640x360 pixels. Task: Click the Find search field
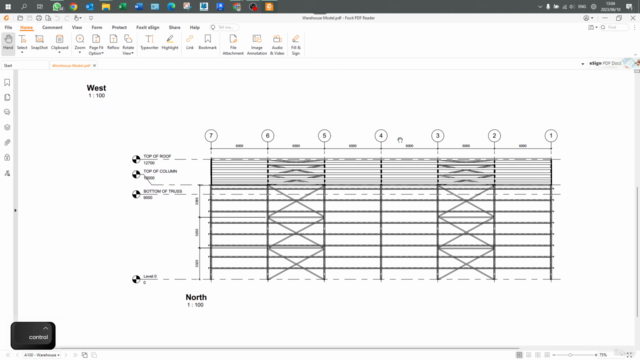coord(614,27)
